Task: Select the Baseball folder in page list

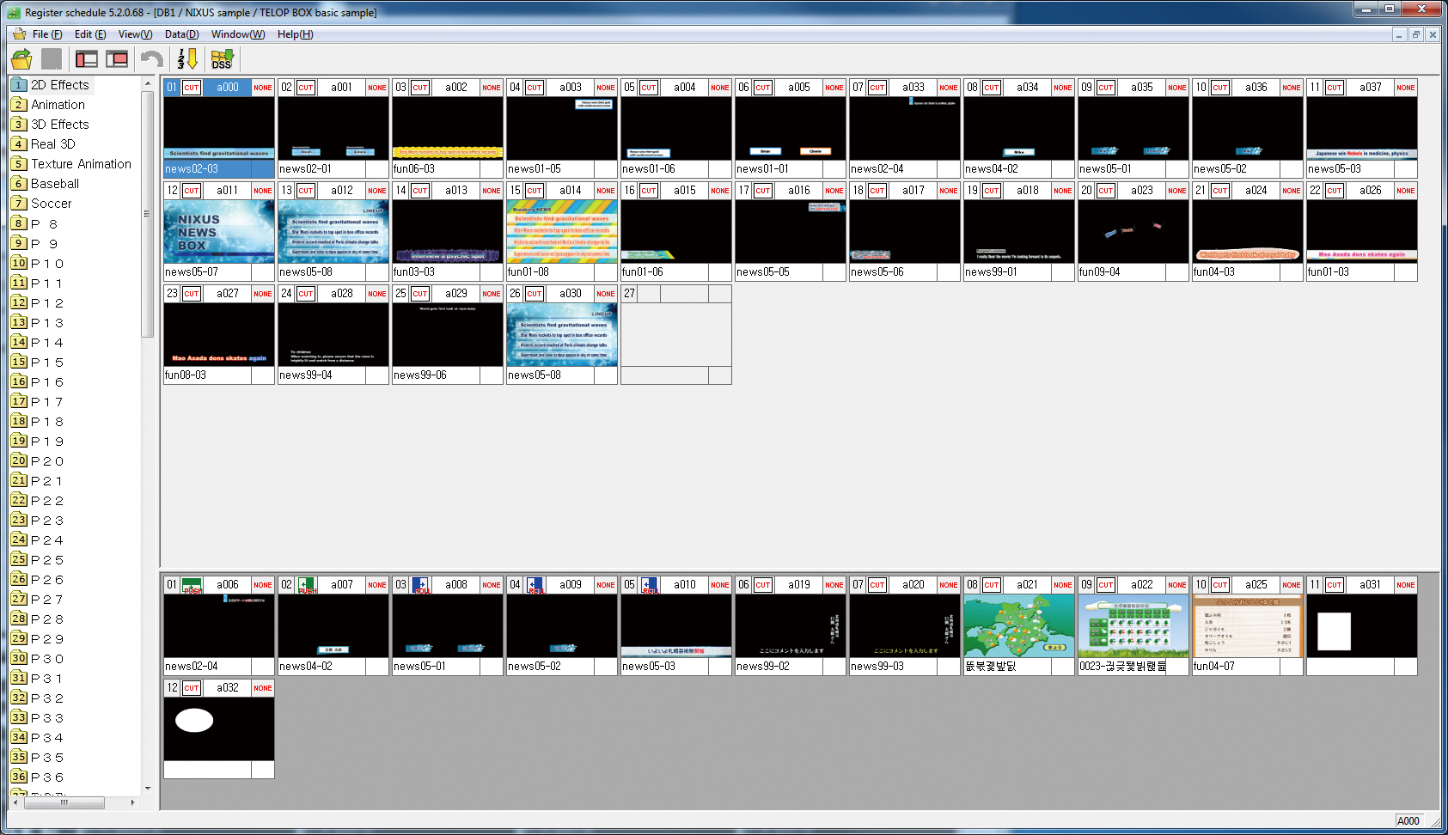Action: 55,184
